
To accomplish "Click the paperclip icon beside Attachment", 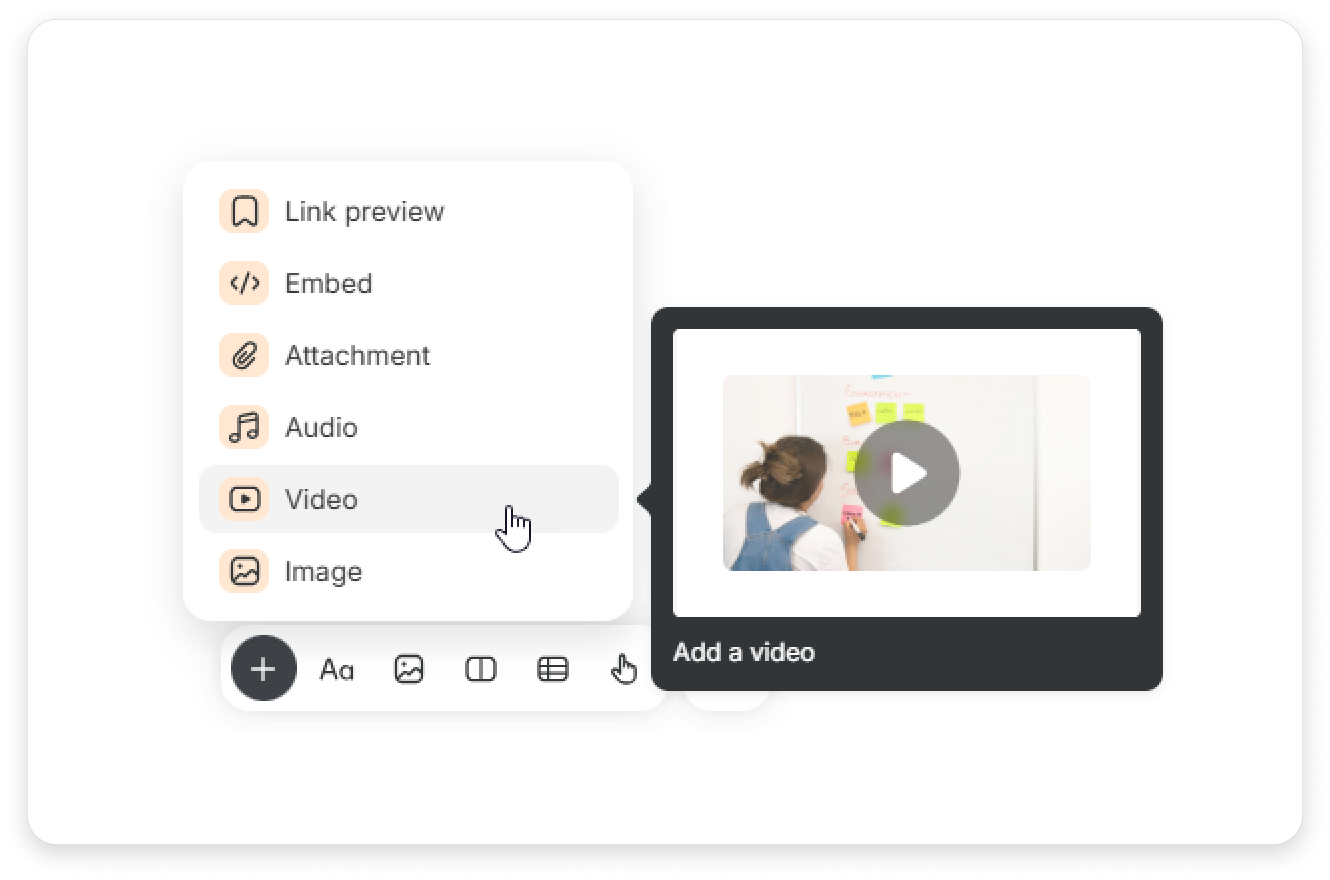I will pos(244,356).
